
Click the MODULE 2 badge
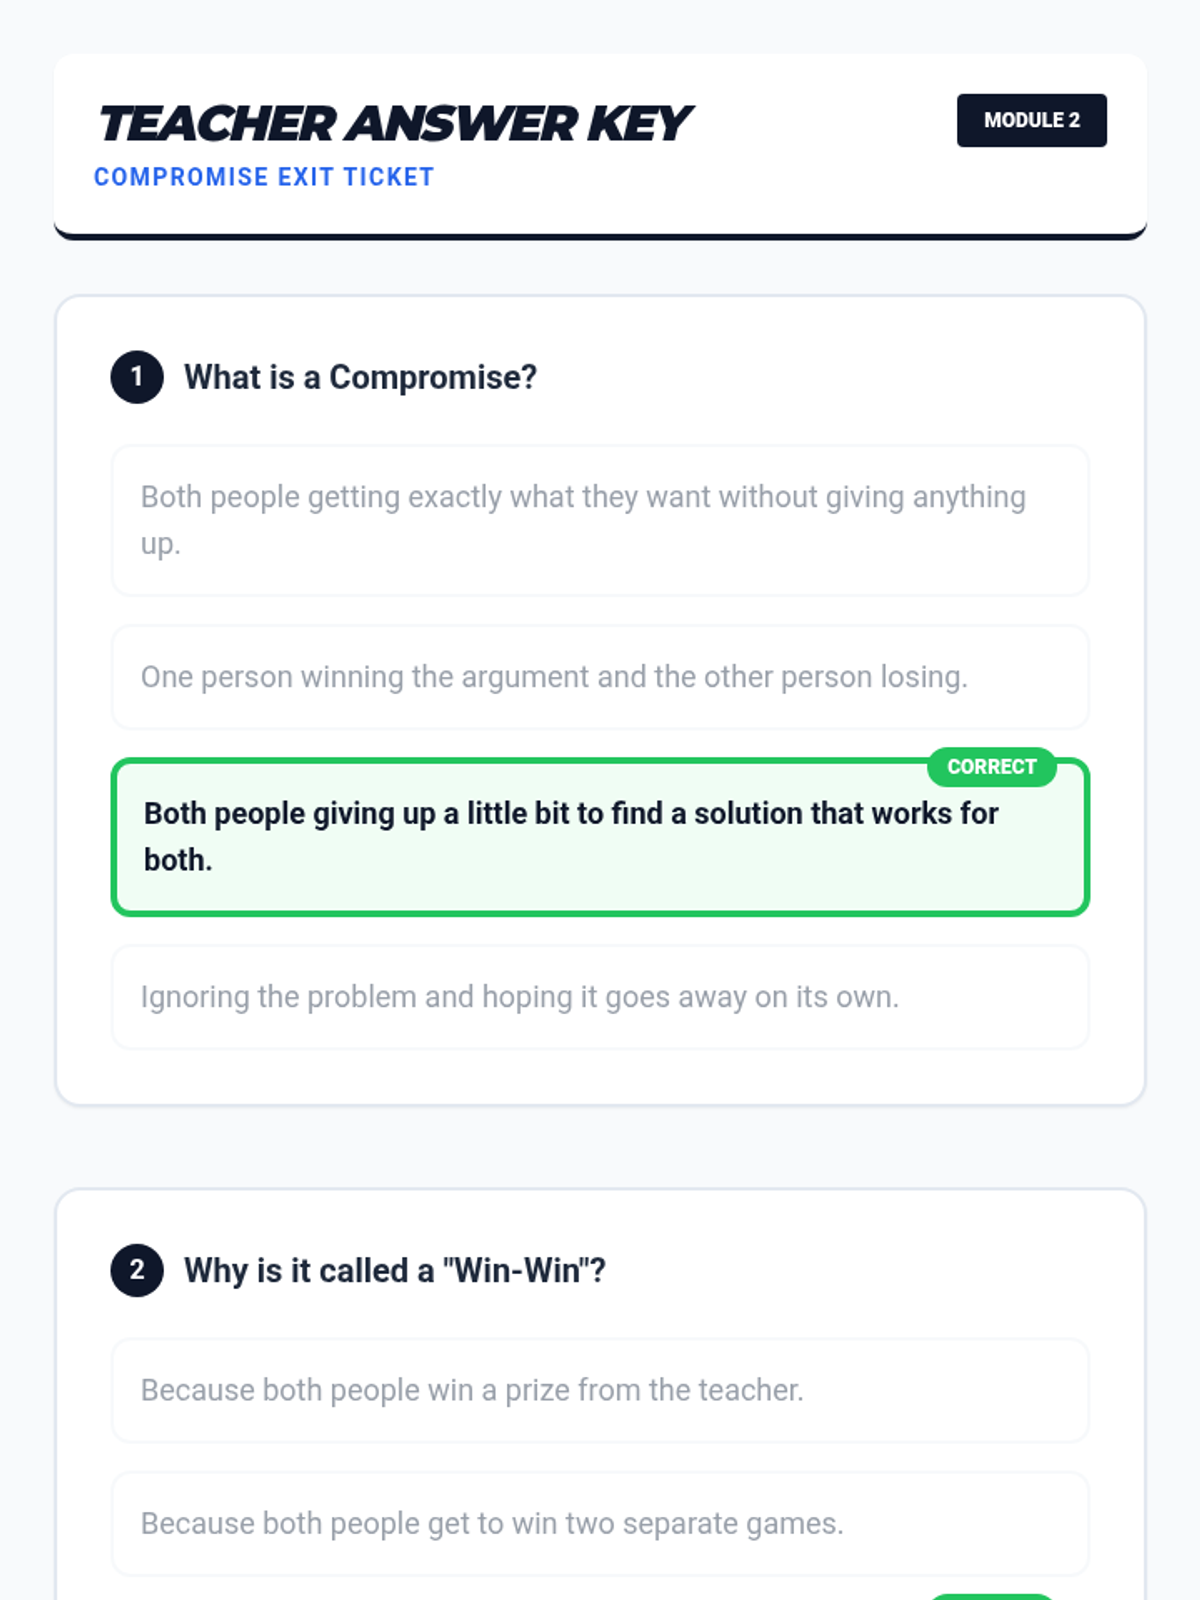click(x=1031, y=120)
